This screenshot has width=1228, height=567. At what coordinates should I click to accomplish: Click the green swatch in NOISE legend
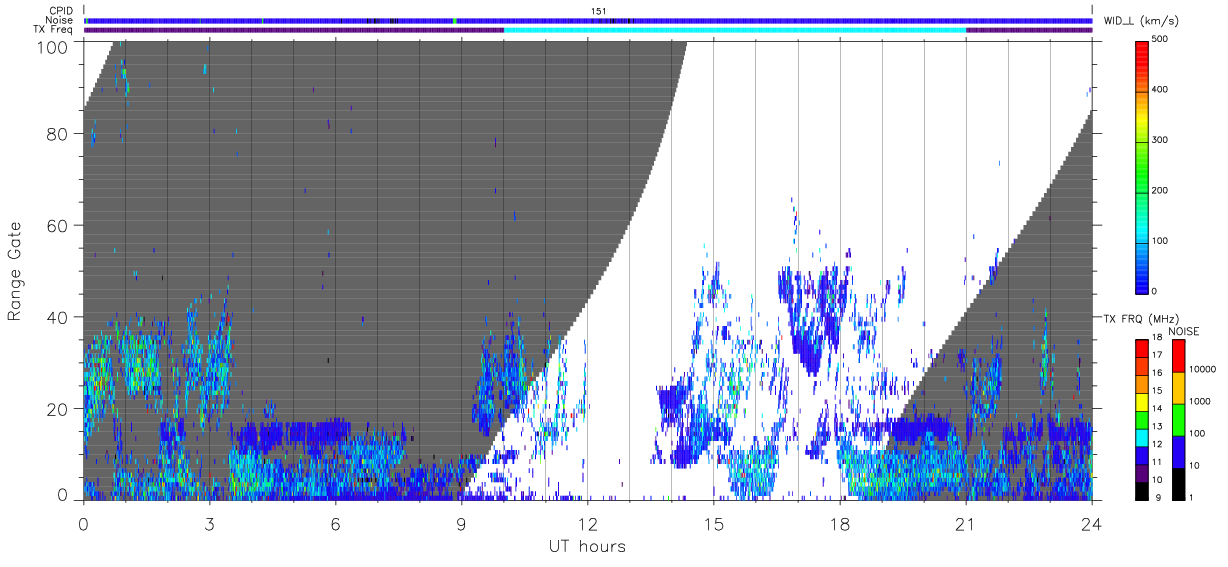click(1178, 420)
